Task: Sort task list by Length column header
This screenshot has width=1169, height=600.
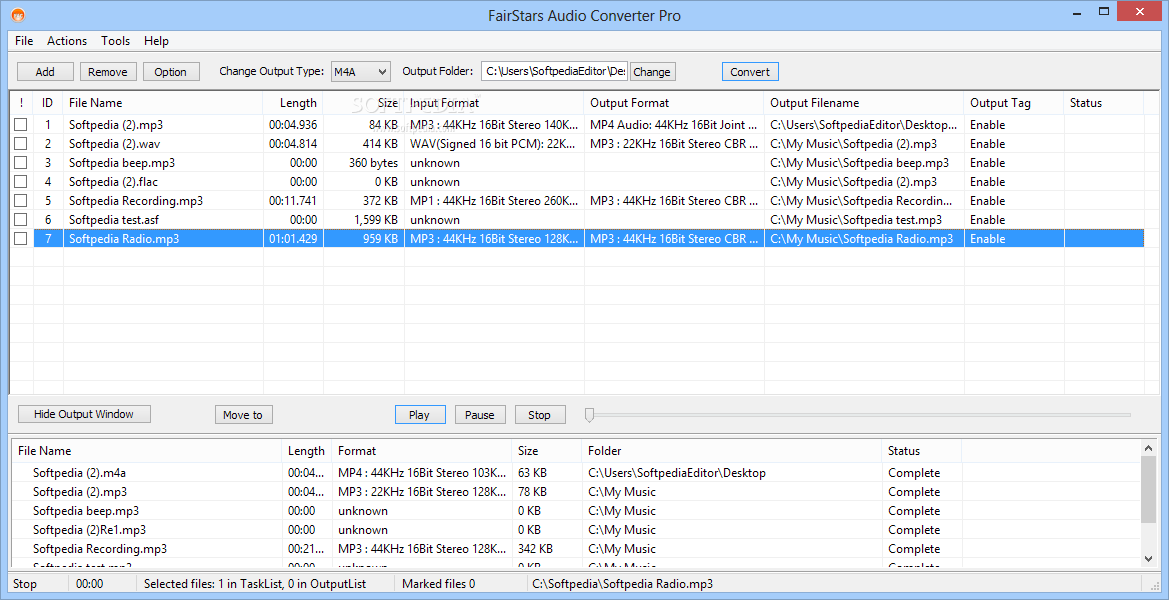Action: click(x=294, y=103)
